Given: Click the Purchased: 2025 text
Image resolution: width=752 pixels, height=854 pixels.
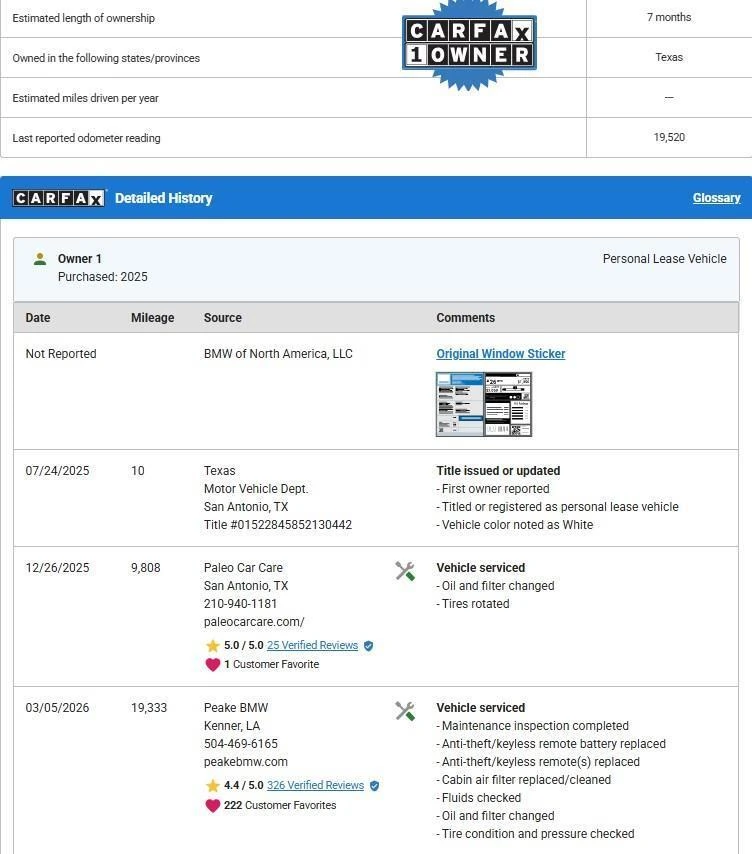Looking at the screenshot, I should point(102,277).
